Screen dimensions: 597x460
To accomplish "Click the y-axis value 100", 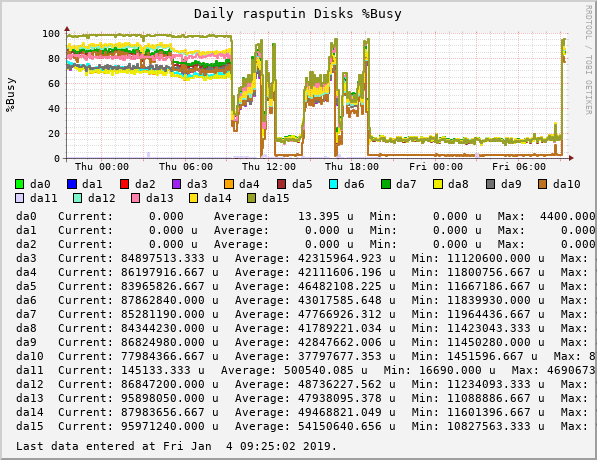I will tap(51, 34).
